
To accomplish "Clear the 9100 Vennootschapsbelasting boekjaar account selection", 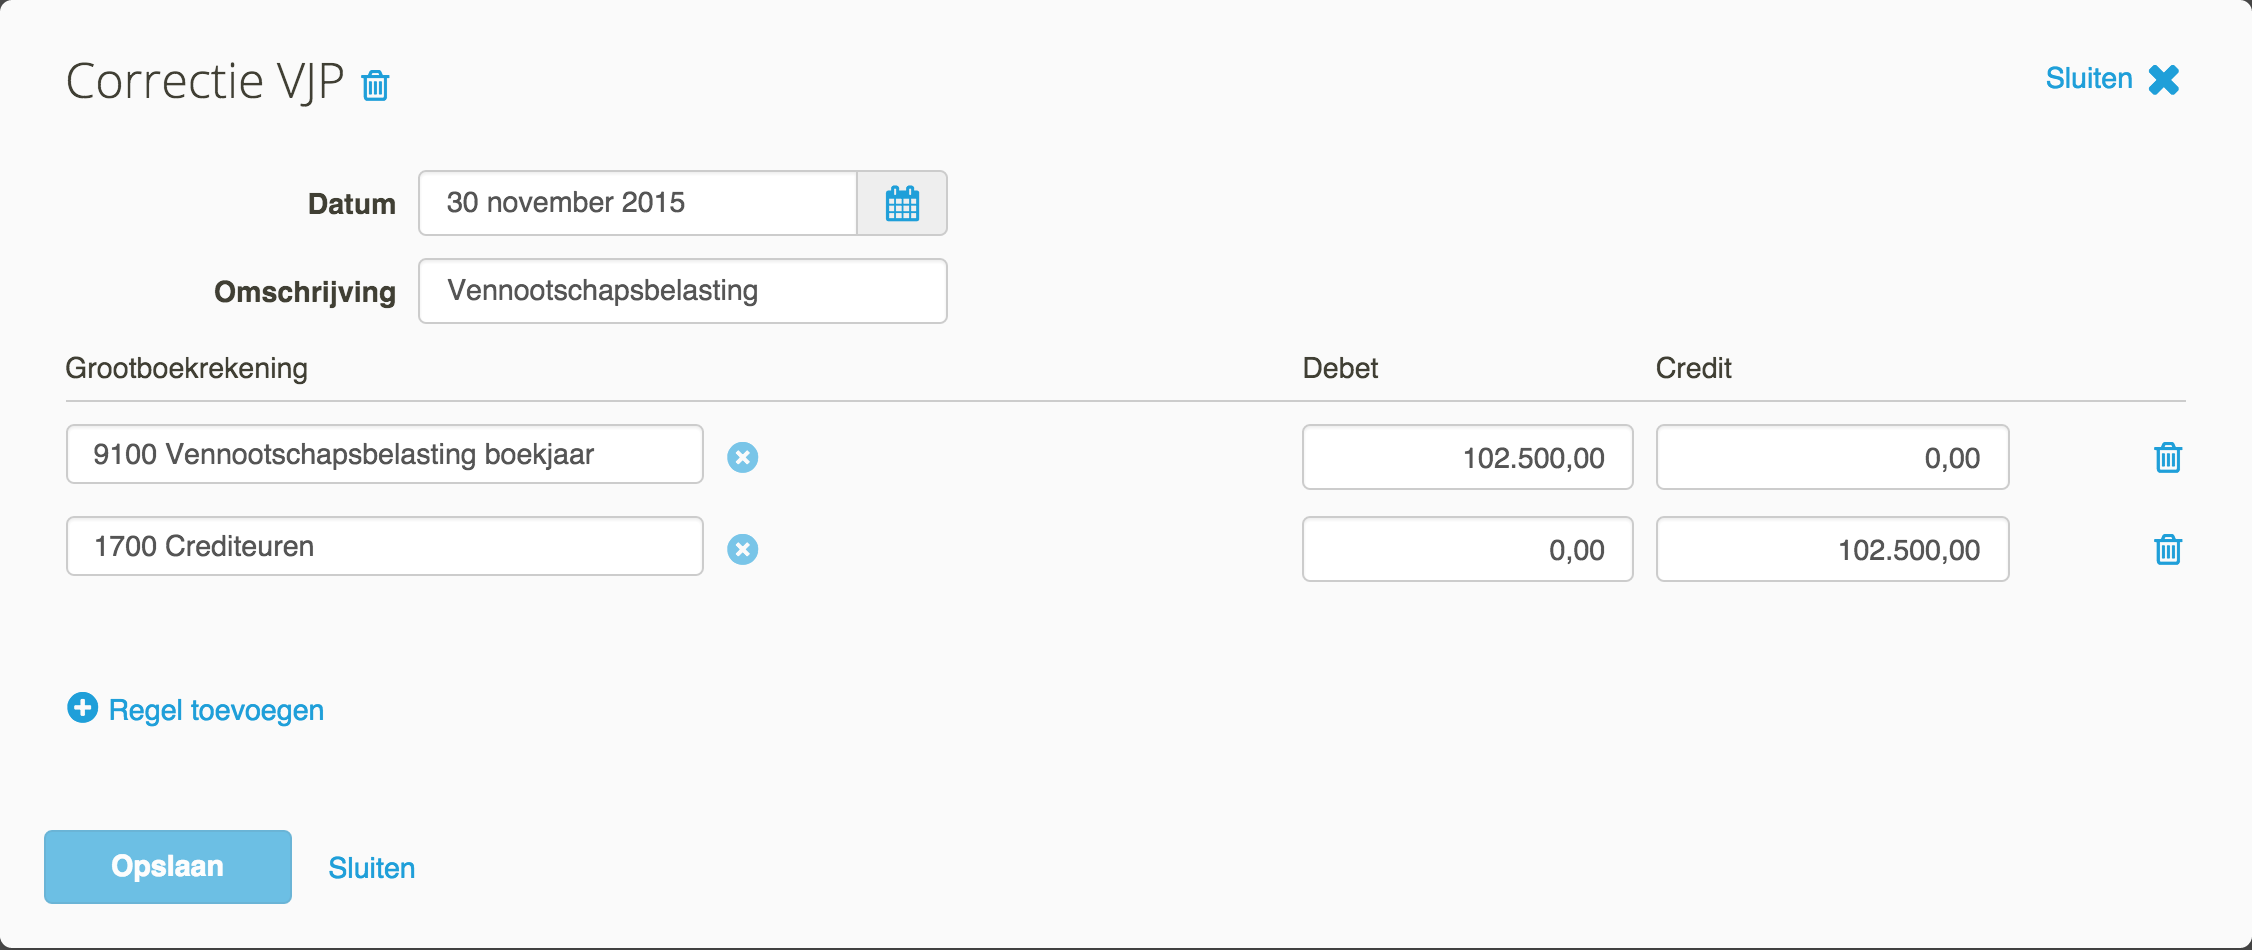I will (742, 457).
